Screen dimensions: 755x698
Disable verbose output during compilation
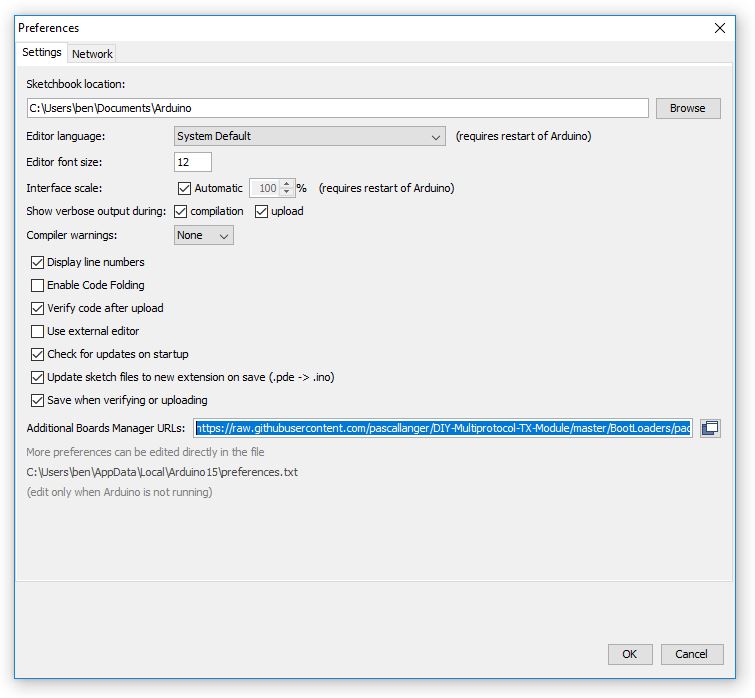tap(181, 211)
